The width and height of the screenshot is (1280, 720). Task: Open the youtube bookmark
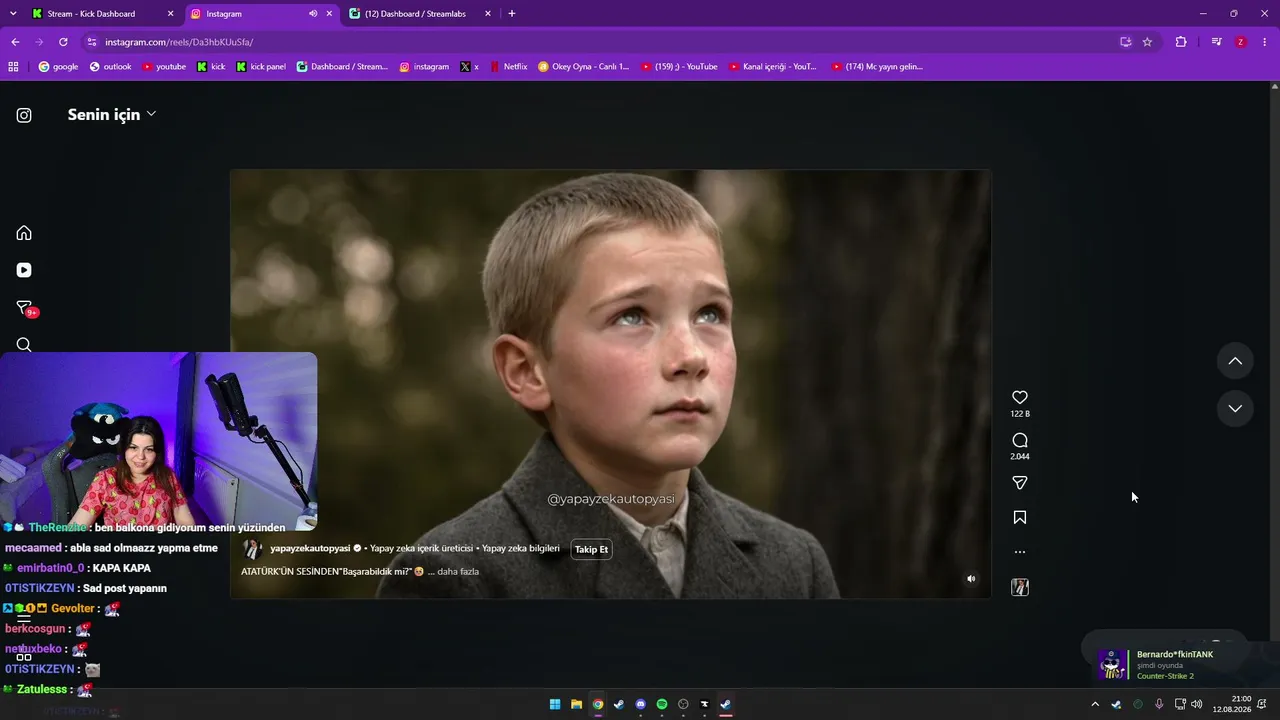click(x=164, y=67)
